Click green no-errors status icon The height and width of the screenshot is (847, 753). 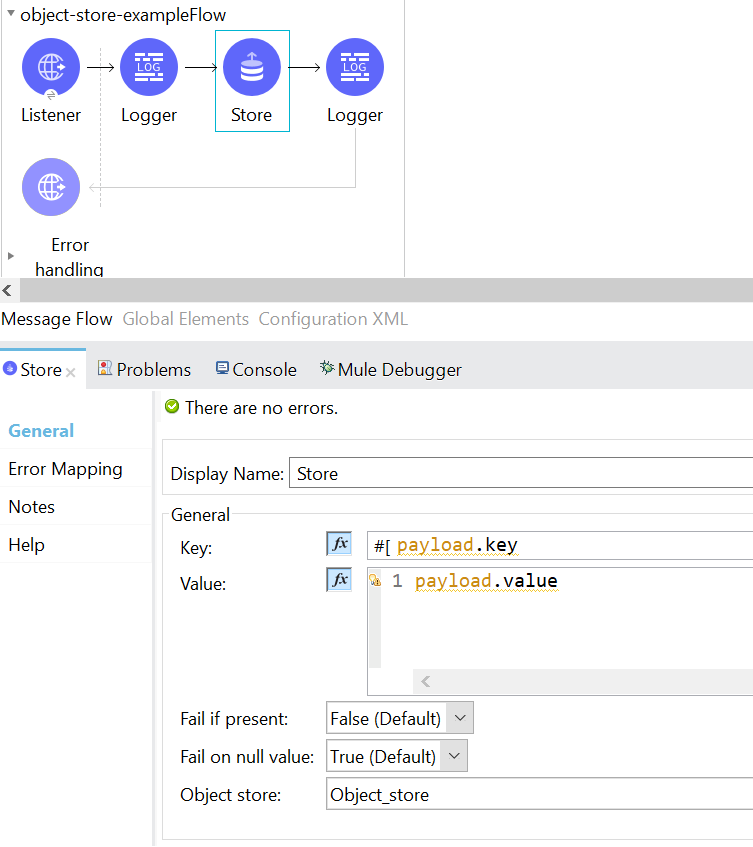coord(172,407)
